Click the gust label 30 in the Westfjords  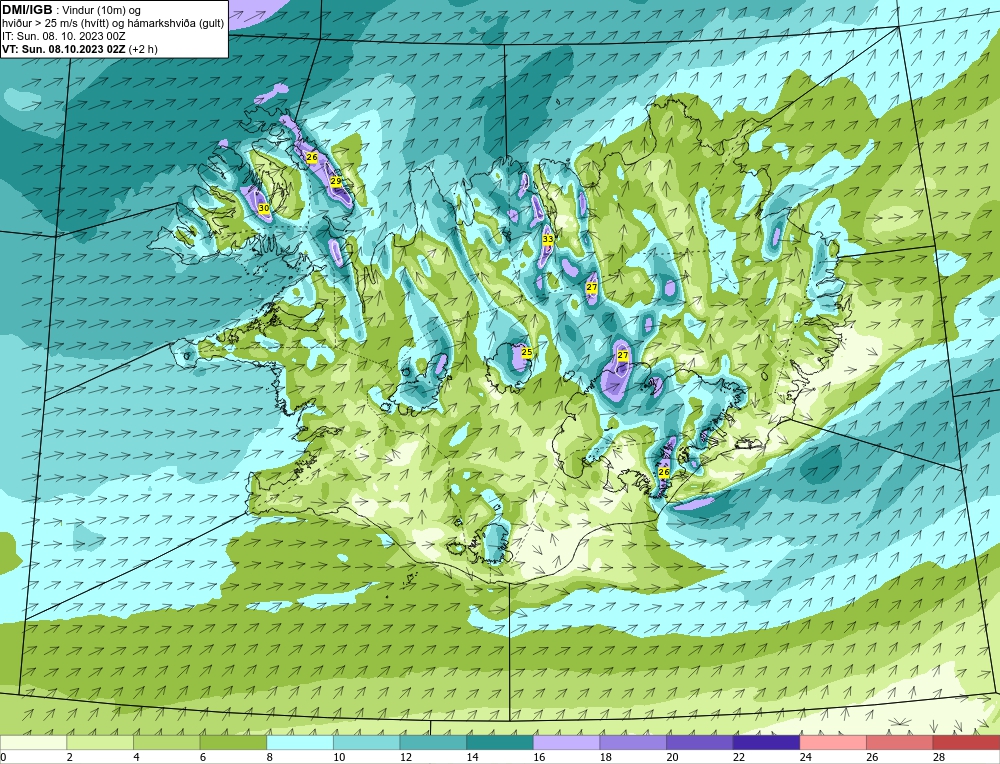click(263, 208)
